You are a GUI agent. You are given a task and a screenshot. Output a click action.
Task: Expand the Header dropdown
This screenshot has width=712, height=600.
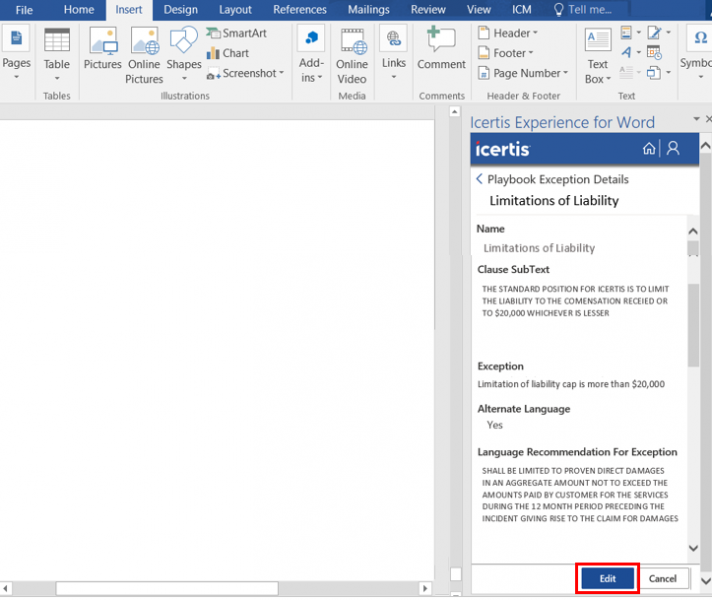tap(508, 33)
